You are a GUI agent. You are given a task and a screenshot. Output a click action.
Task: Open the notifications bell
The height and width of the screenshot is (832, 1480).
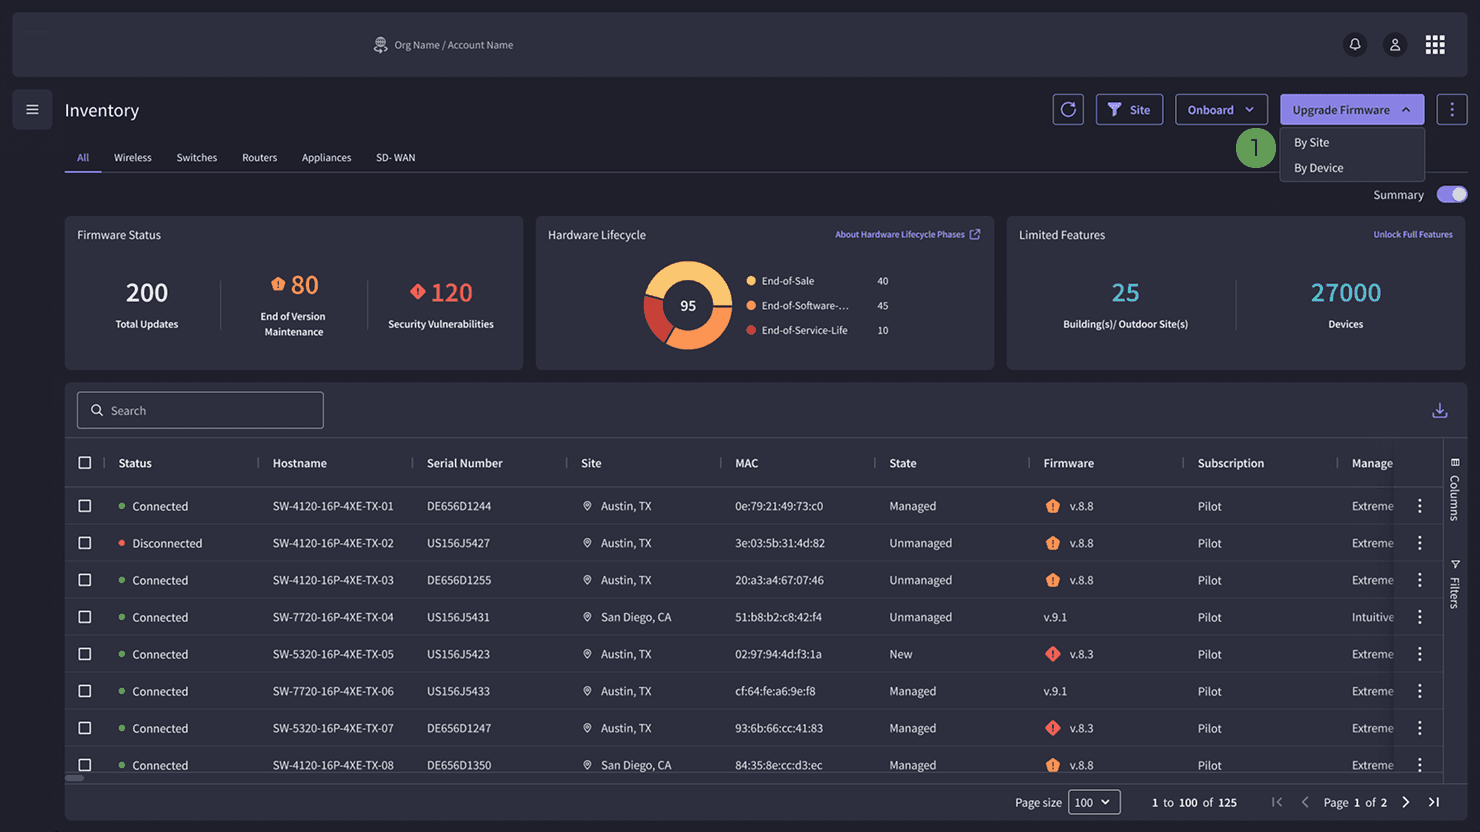click(x=1355, y=44)
